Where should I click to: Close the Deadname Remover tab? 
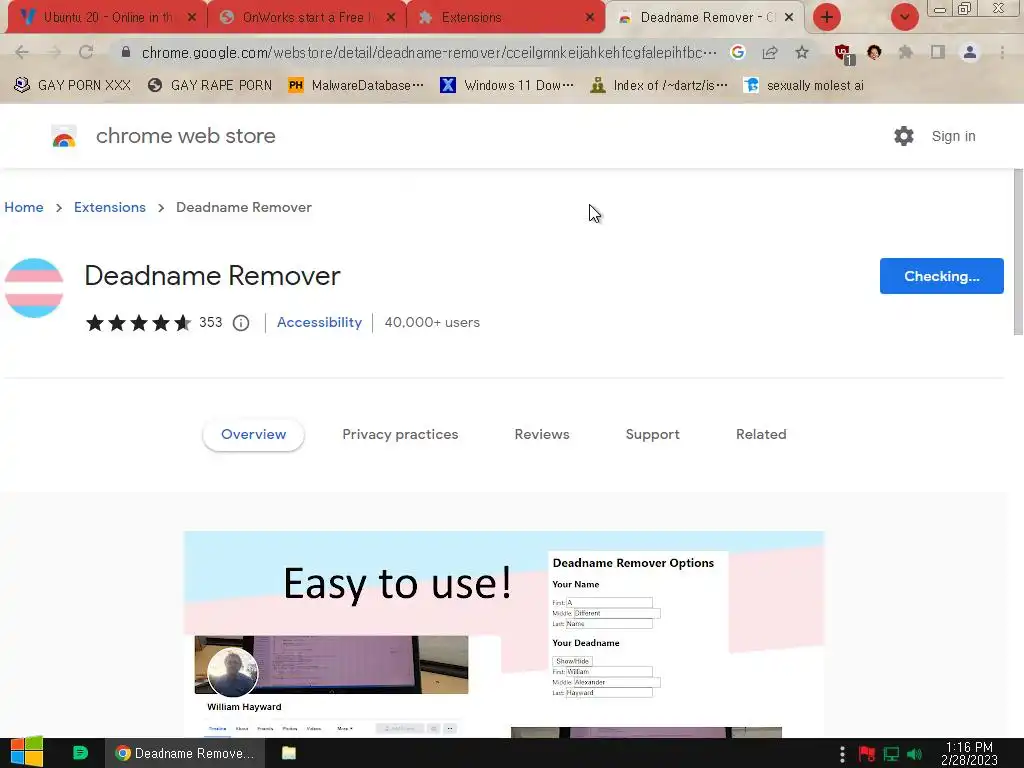click(x=789, y=17)
